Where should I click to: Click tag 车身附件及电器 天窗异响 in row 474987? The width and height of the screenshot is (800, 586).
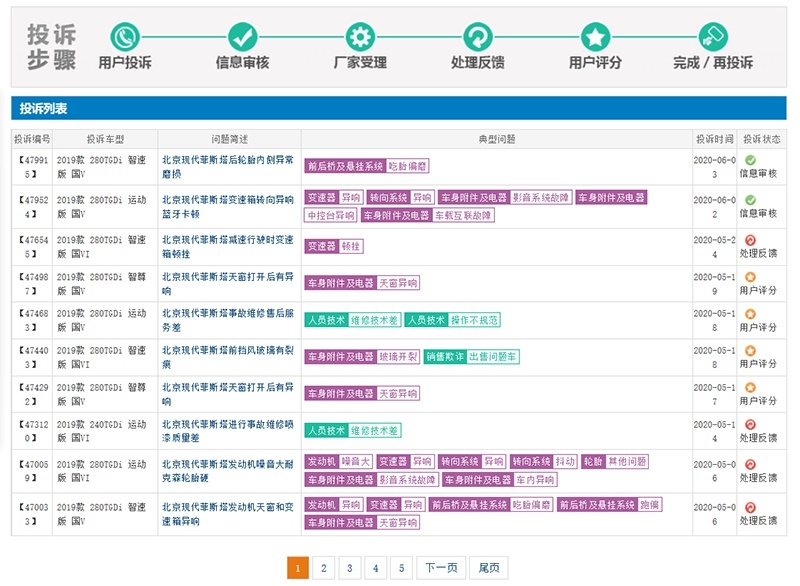tap(362, 283)
